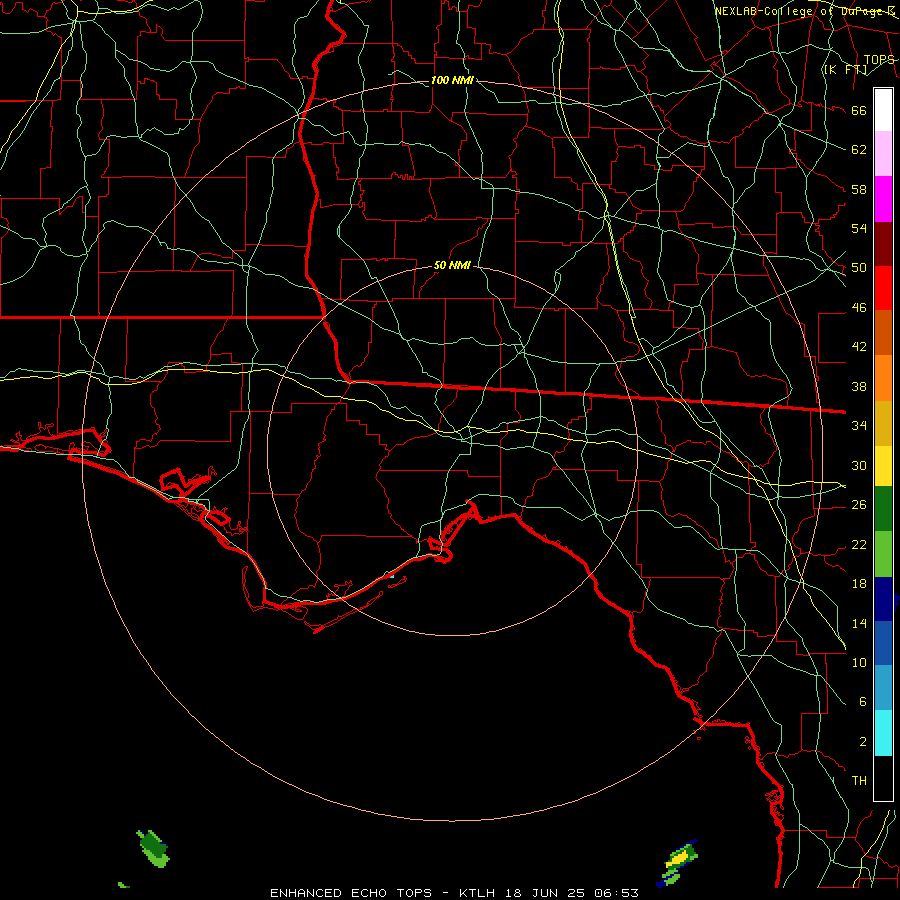The width and height of the screenshot is (900, 900).
Task: Select the dark orange legend swatch
Action: (x=883, y=333)
